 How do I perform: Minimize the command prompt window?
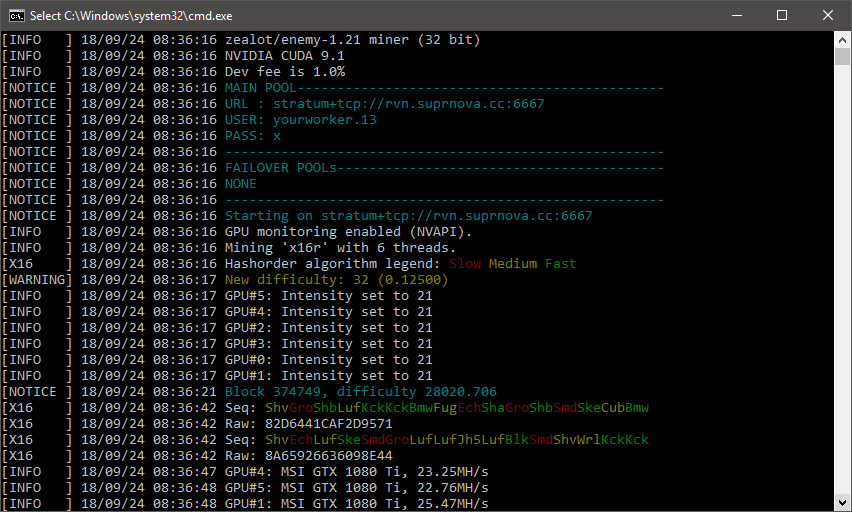(x=736, y=15)
